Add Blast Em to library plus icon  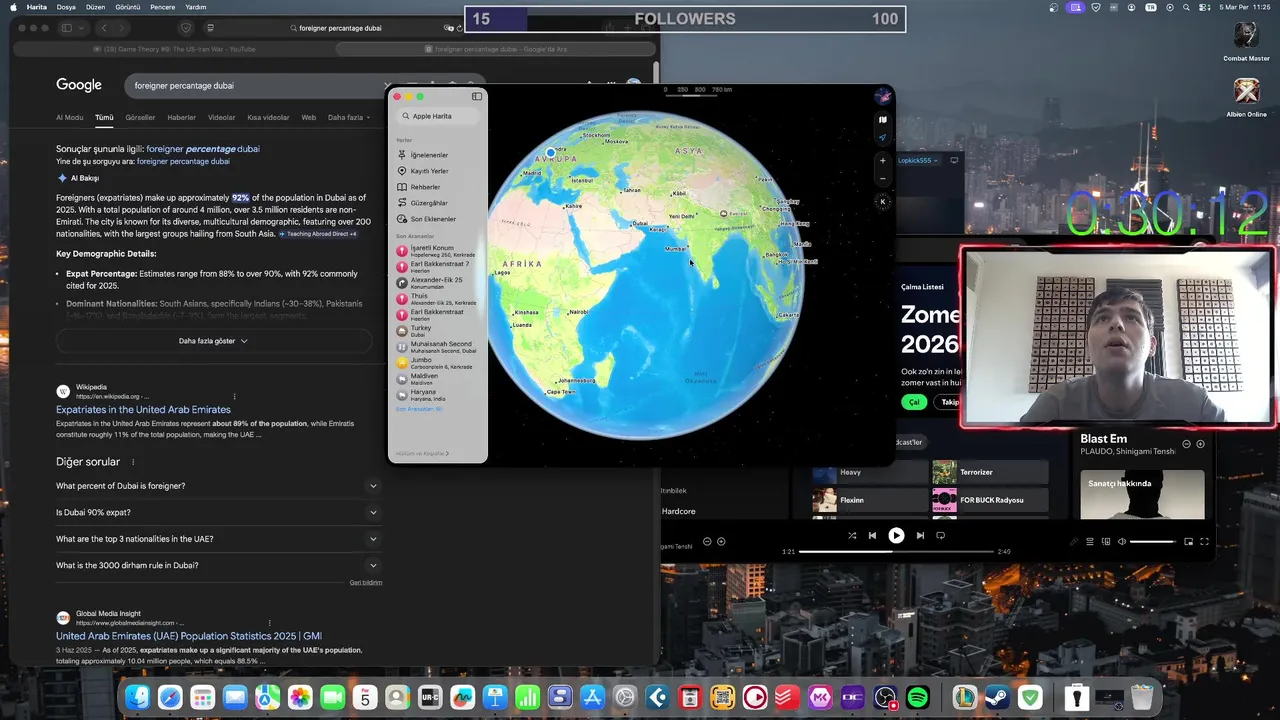click(1200, 444)
